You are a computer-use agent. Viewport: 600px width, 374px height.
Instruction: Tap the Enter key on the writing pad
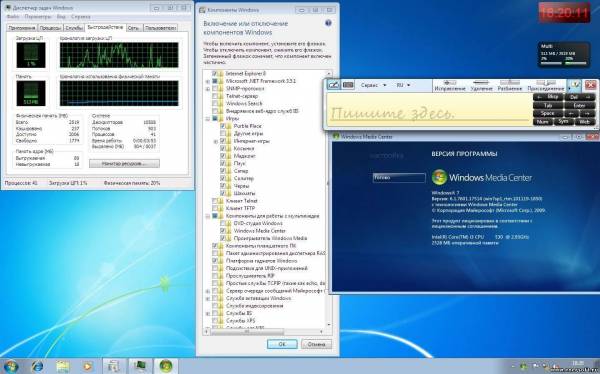click(579, 105)
